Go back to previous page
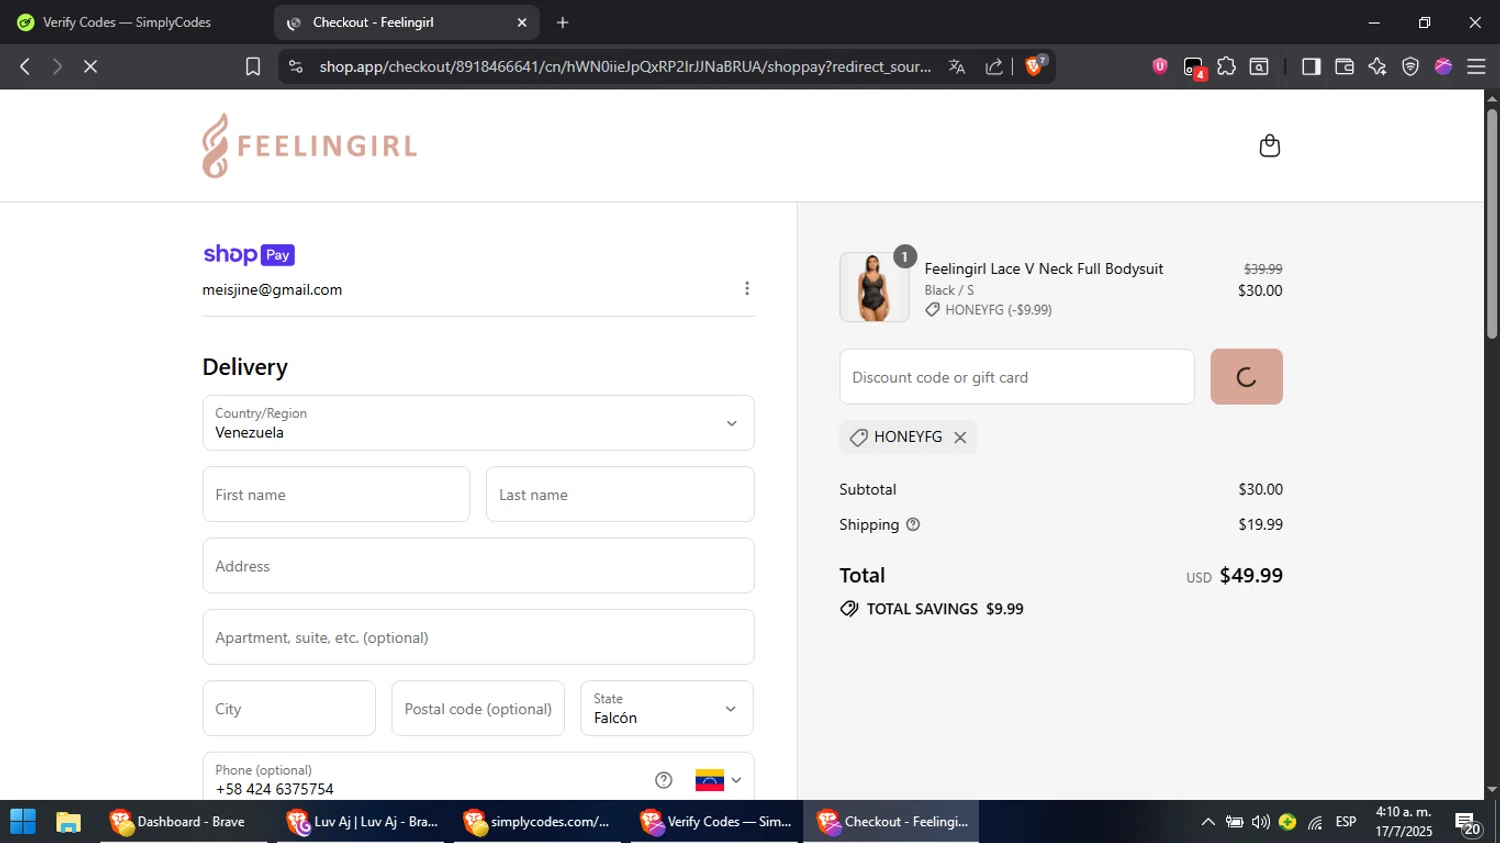 [25, 66]
